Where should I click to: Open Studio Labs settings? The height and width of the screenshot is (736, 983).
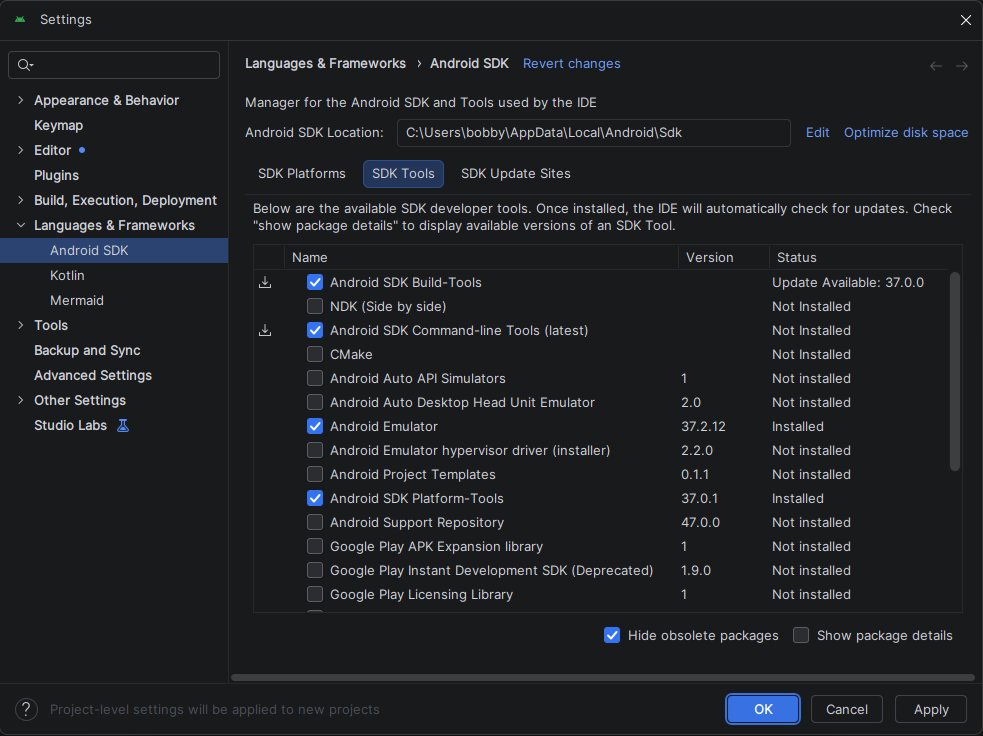(70, 425)
